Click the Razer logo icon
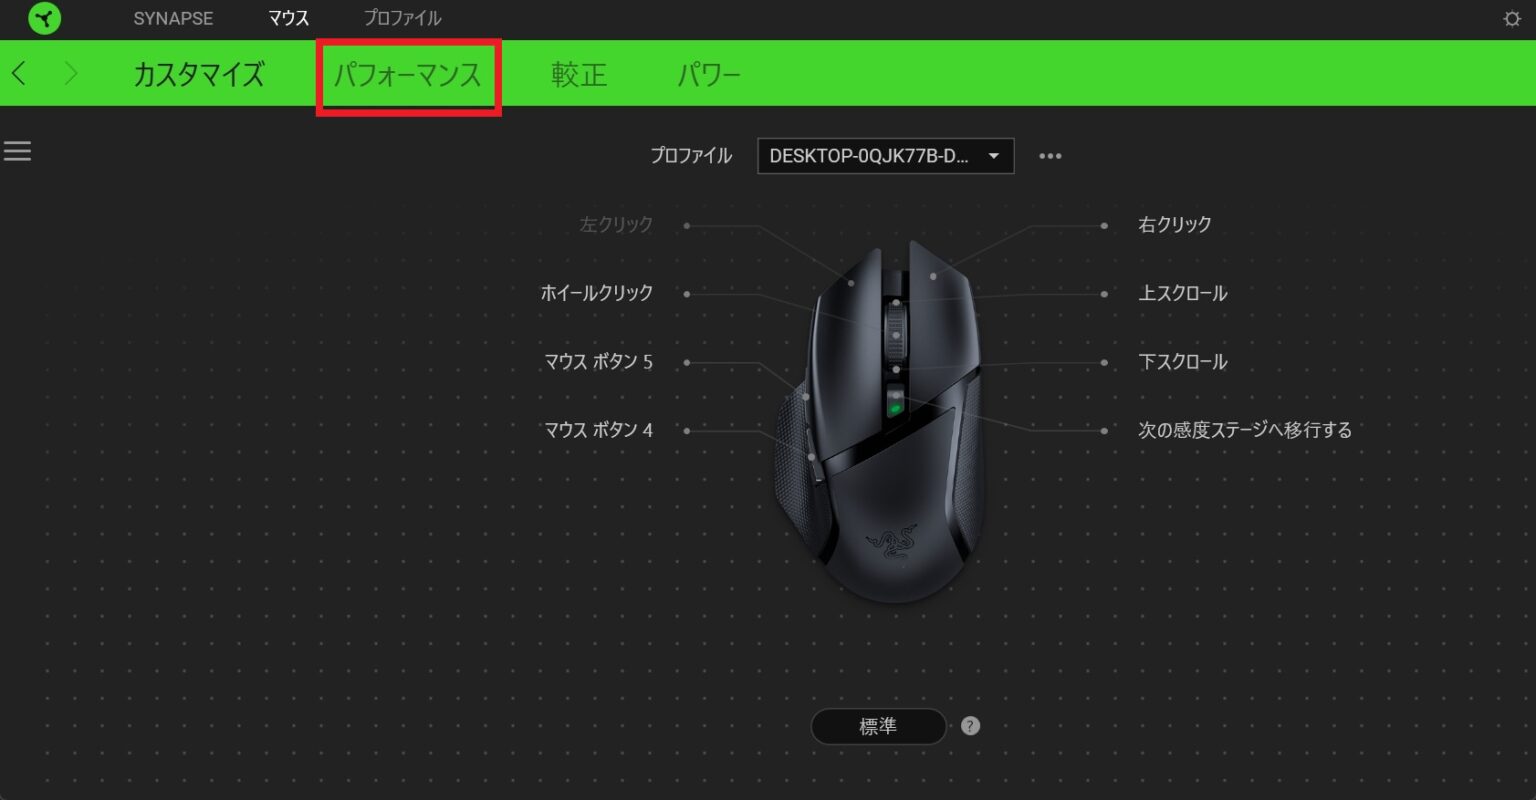This screenshot has width=1536, height=800. 44,18
